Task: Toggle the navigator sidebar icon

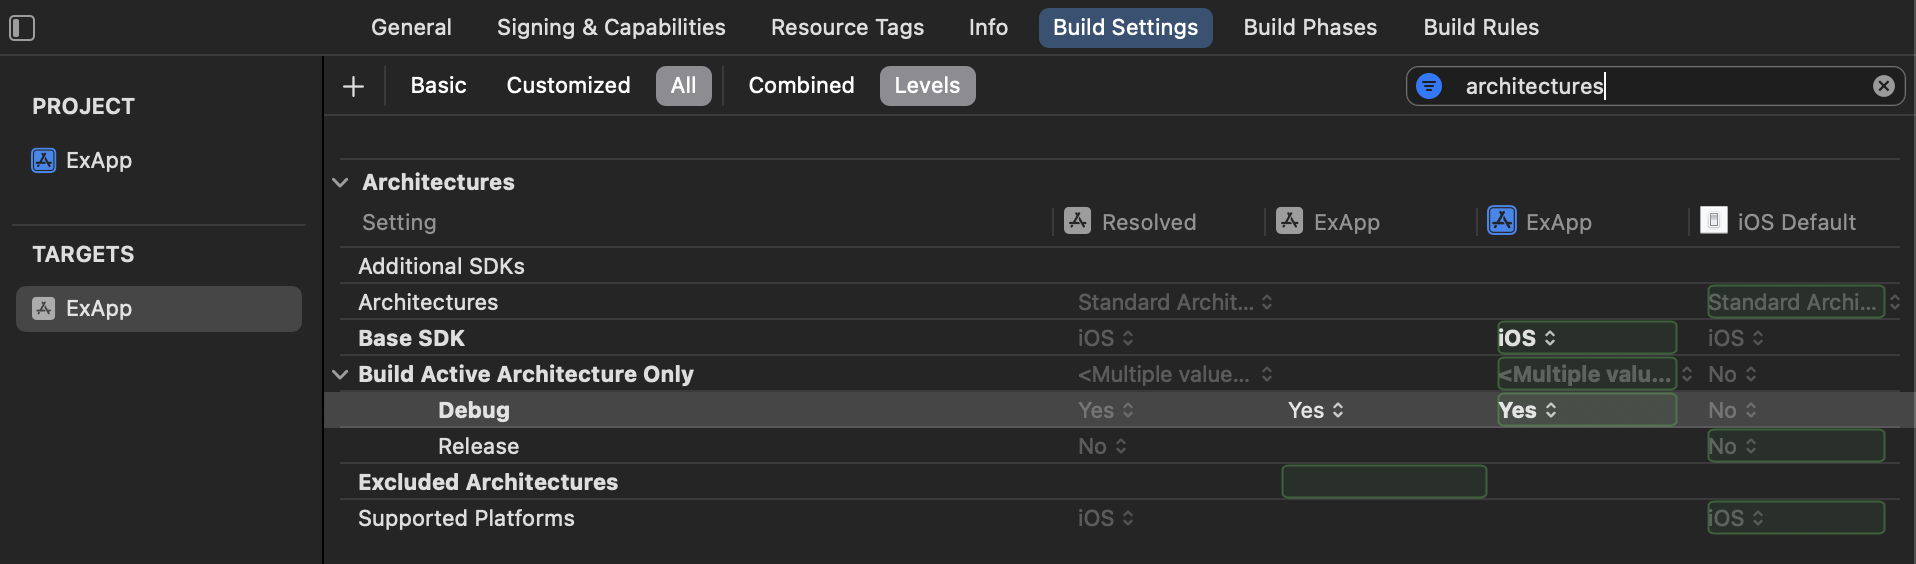Action: (22, 28)
